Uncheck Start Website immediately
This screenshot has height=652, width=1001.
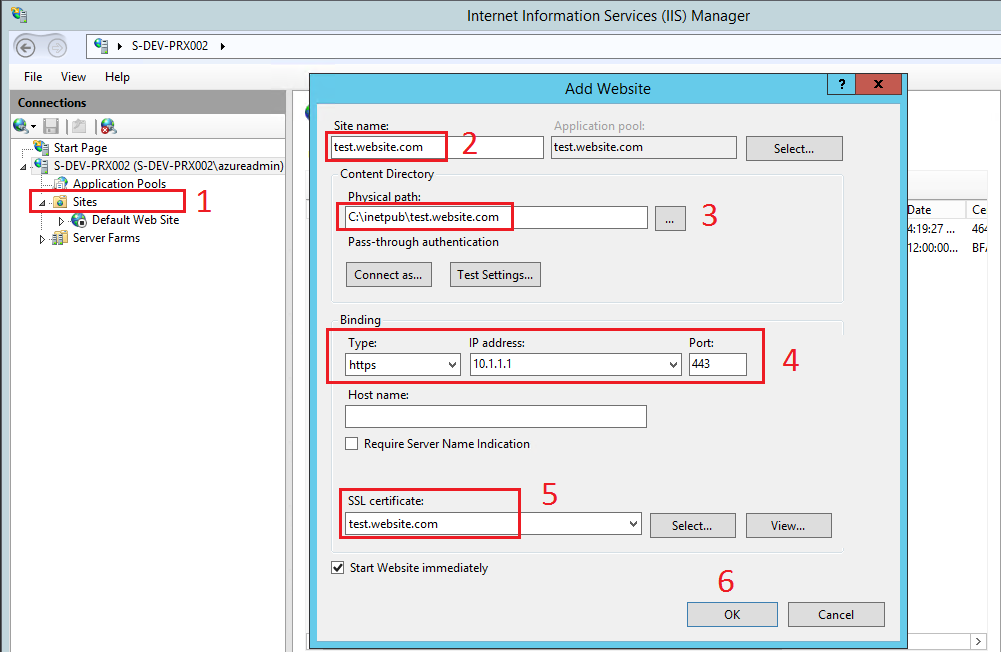tap(338, 568)
